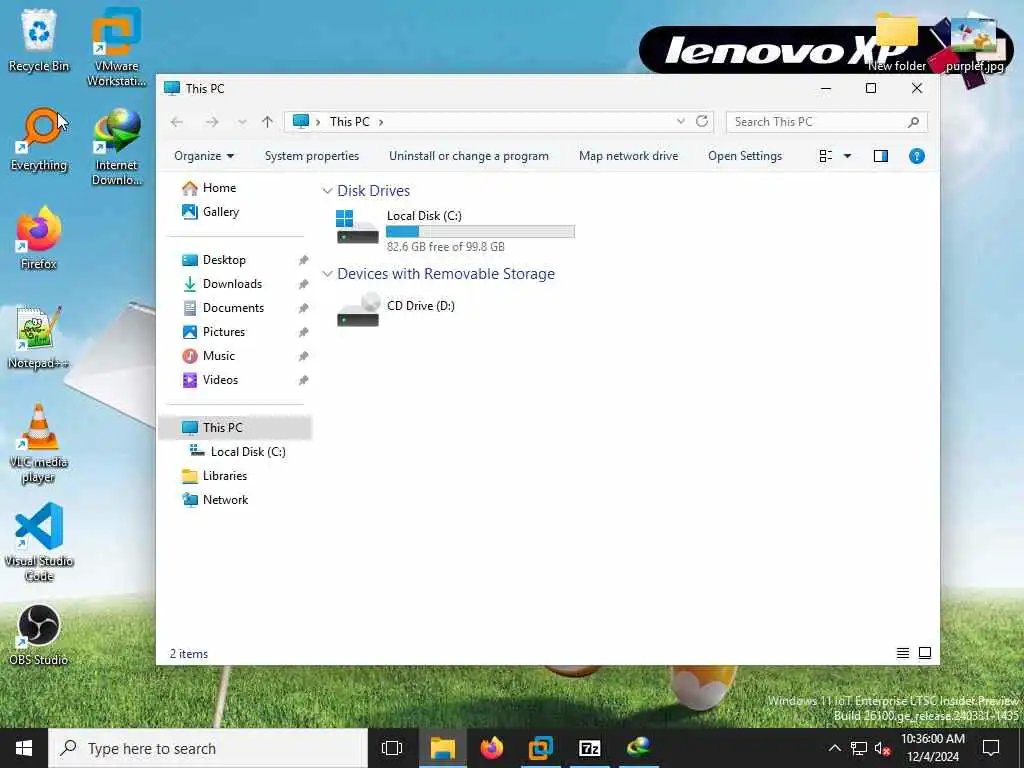Open Help with the question mark
This screenshot has width=1024, height=768.
point(916,156)
